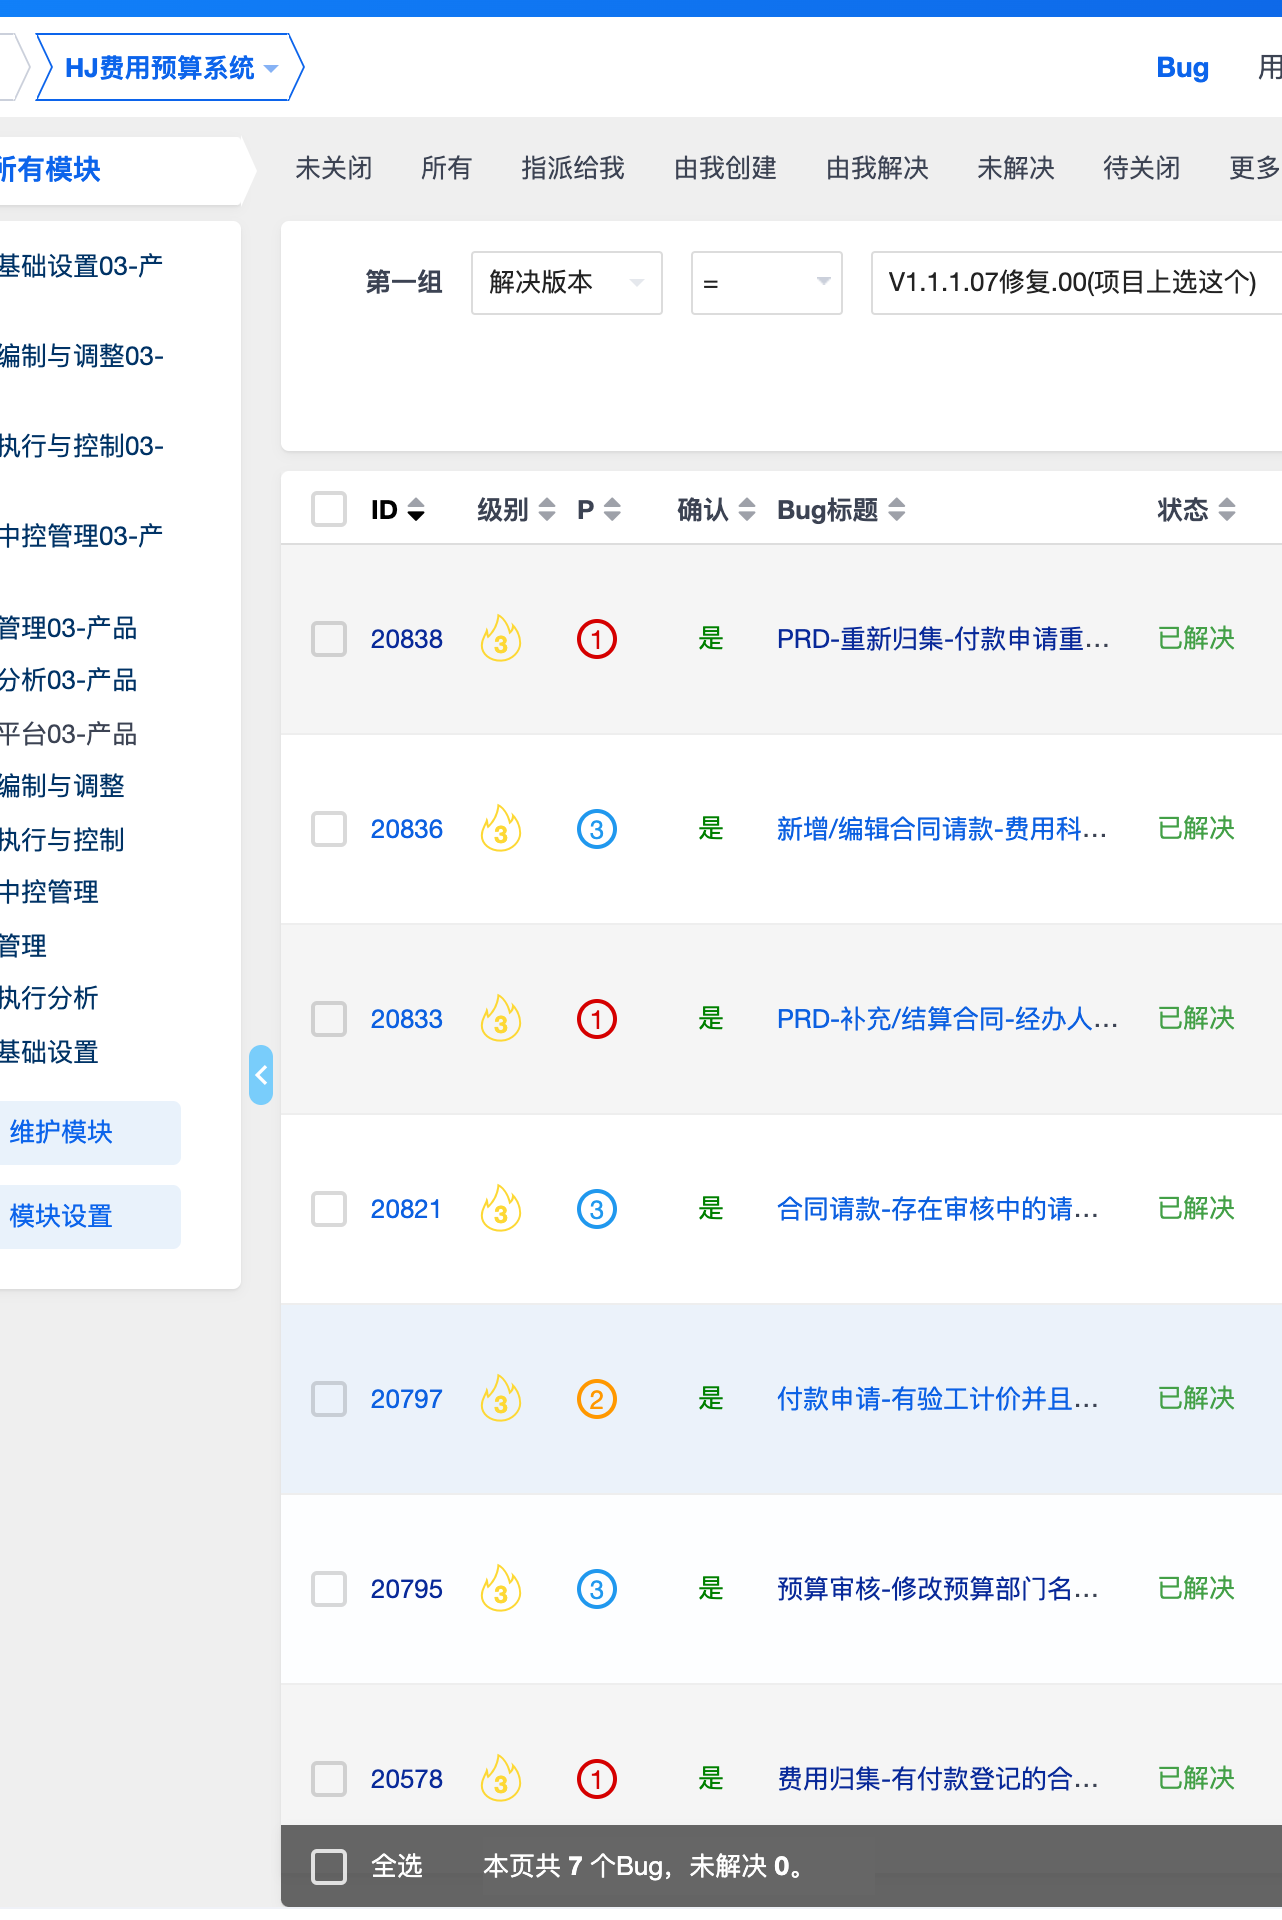This screenshot has height=1920, width=1282.
Task: Click priority 3 badge for bug 20836
Action: click(597, 829)
